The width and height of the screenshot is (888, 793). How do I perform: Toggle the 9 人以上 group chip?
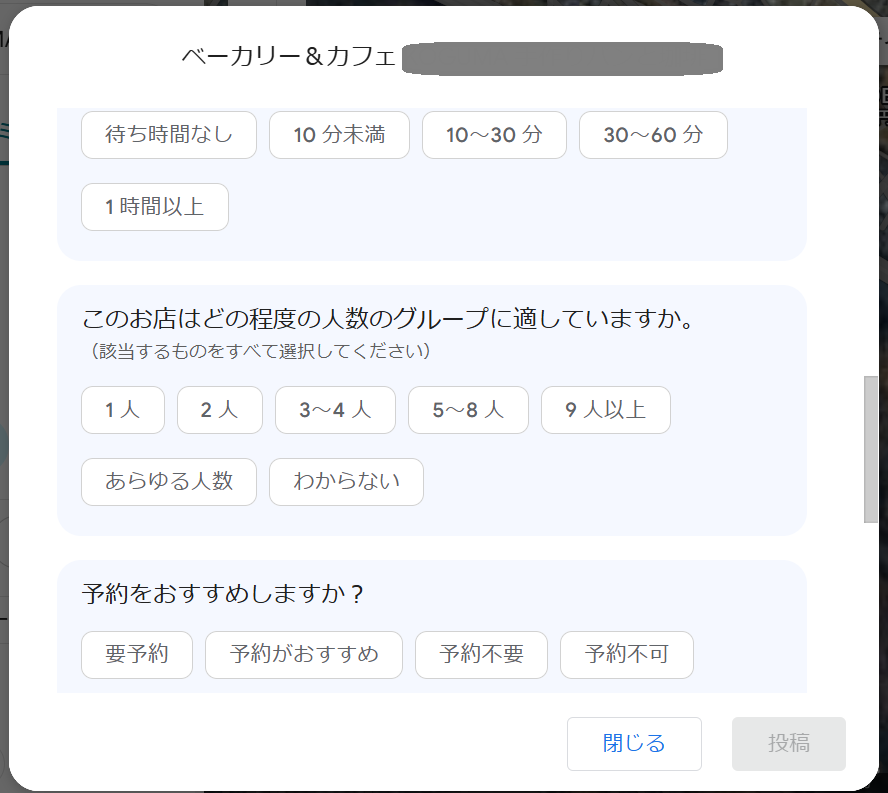point(605,410)
